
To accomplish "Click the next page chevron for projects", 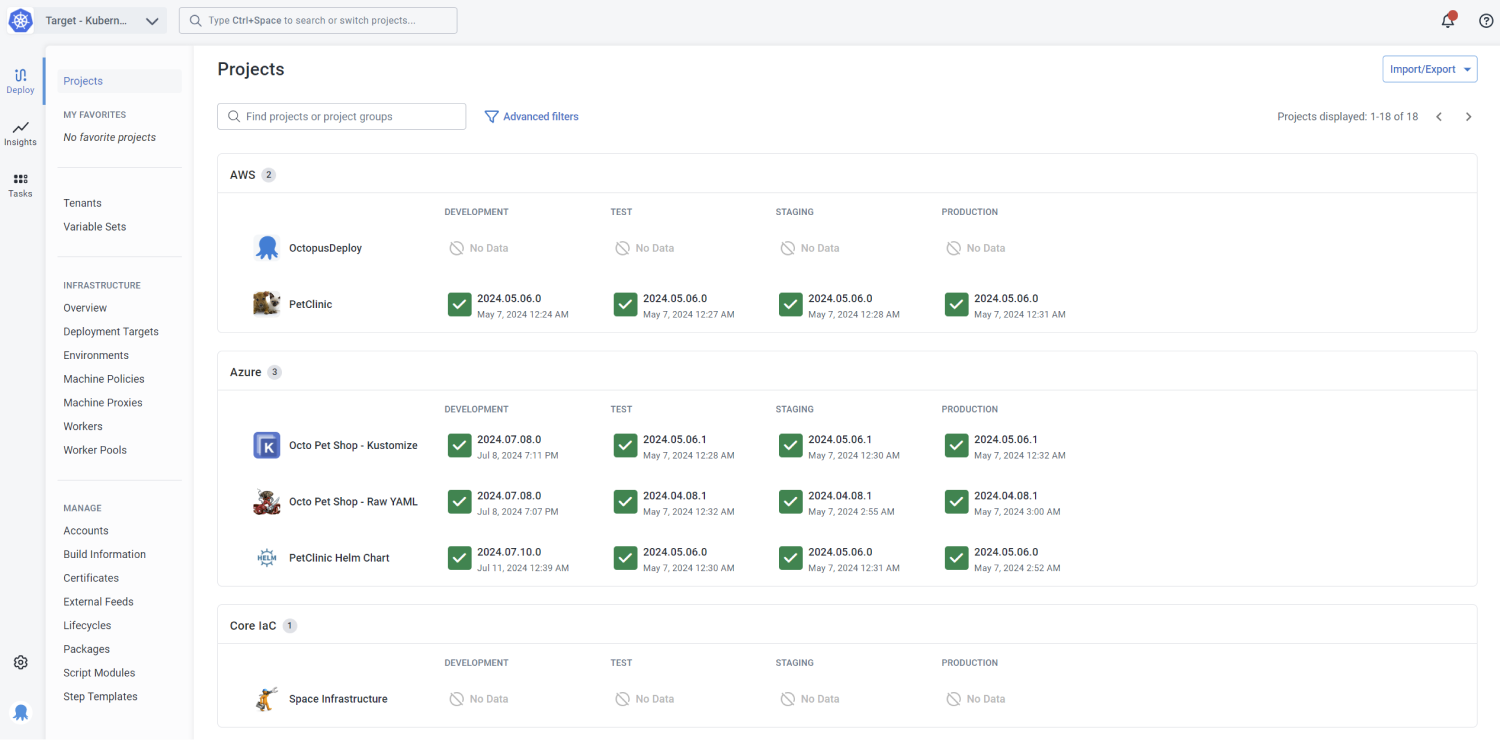I will [1468, 116].
